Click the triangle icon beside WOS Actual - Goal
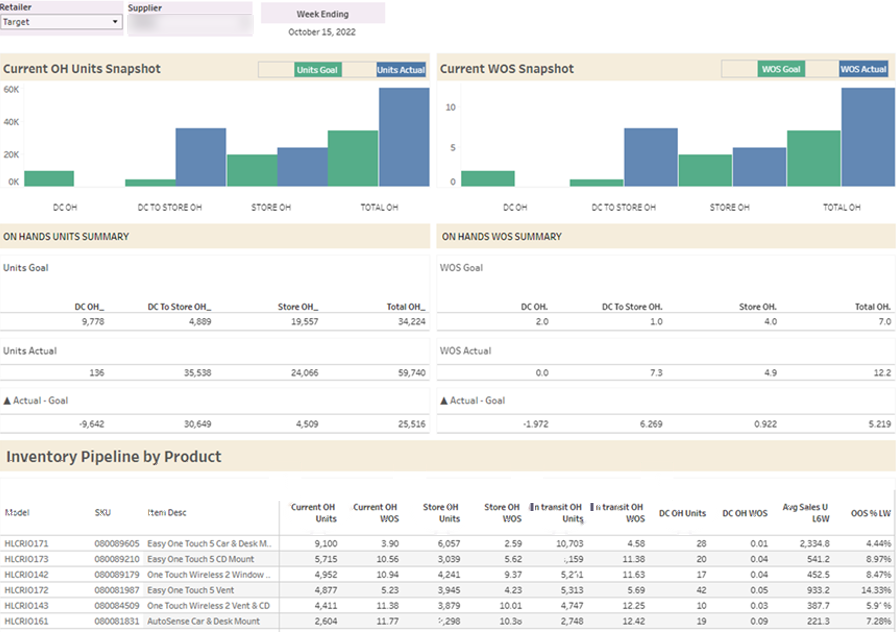Viewport: 896px width, 632px height. pos(443,401)
